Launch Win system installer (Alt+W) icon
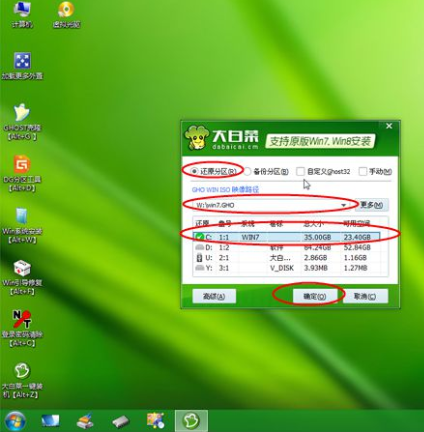Screen dimensions: 424x432 click(22, 225)
